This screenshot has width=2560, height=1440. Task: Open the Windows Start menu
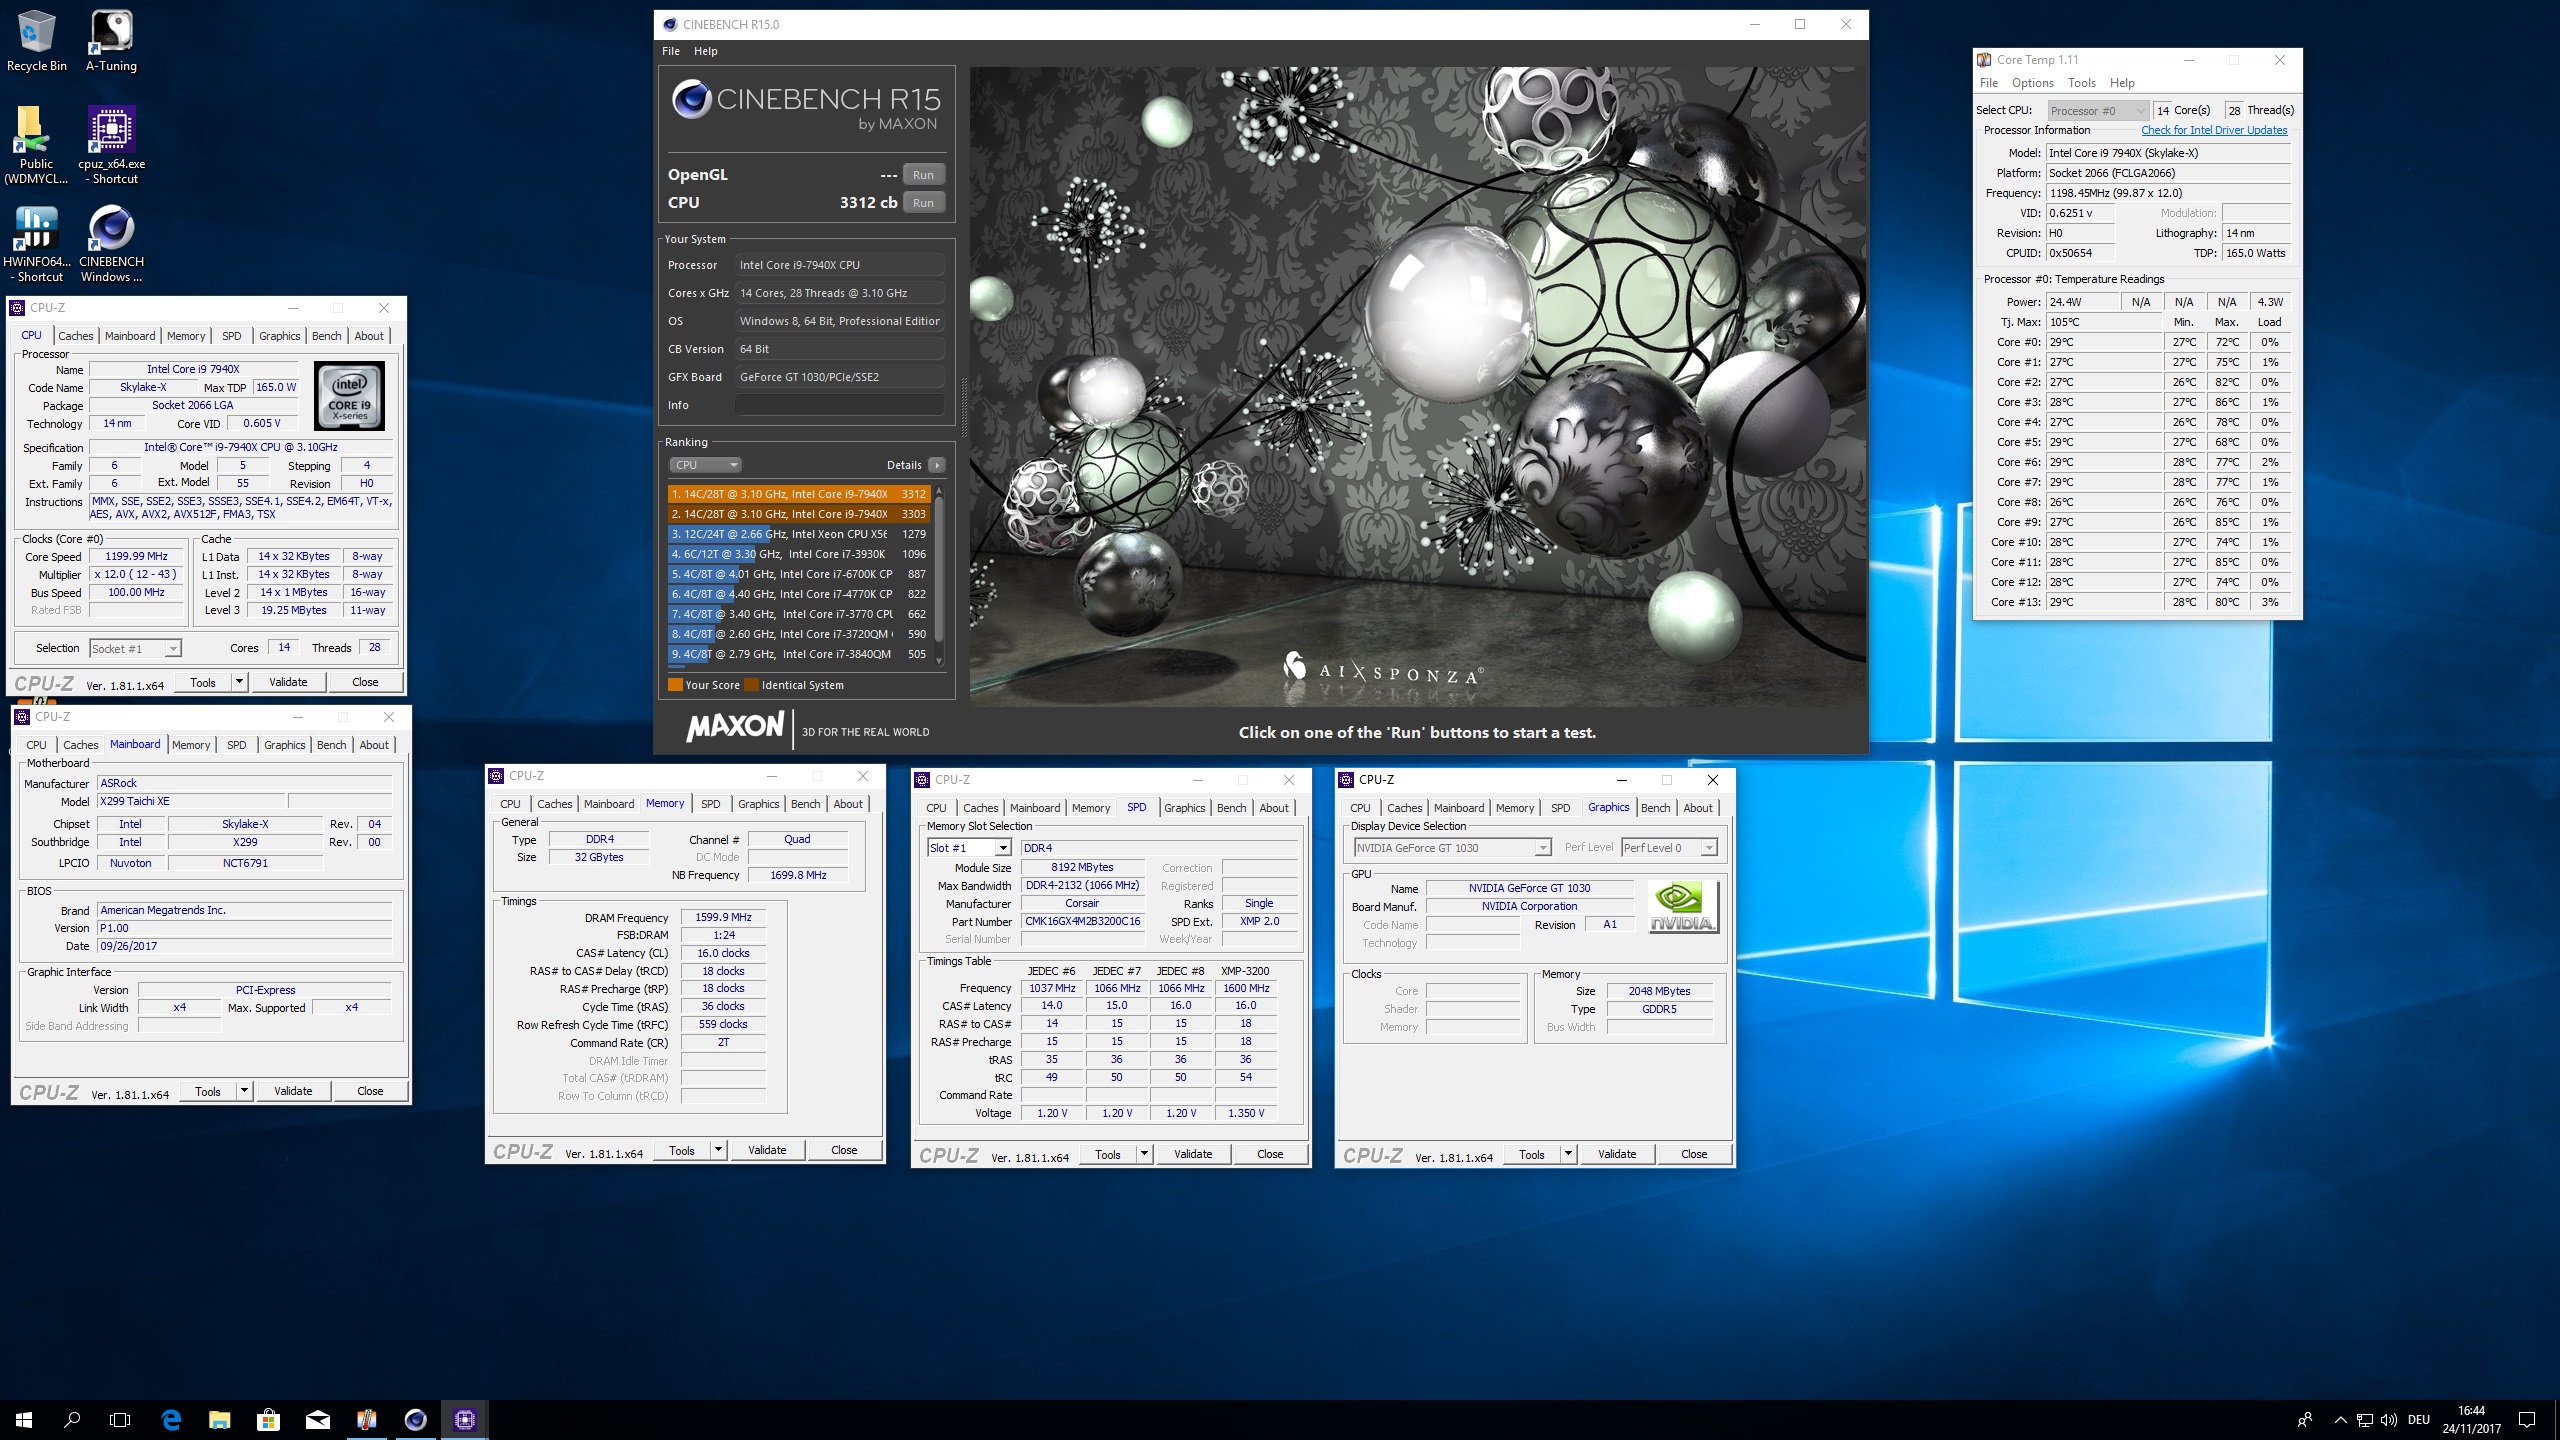(x=24, y=1419)
